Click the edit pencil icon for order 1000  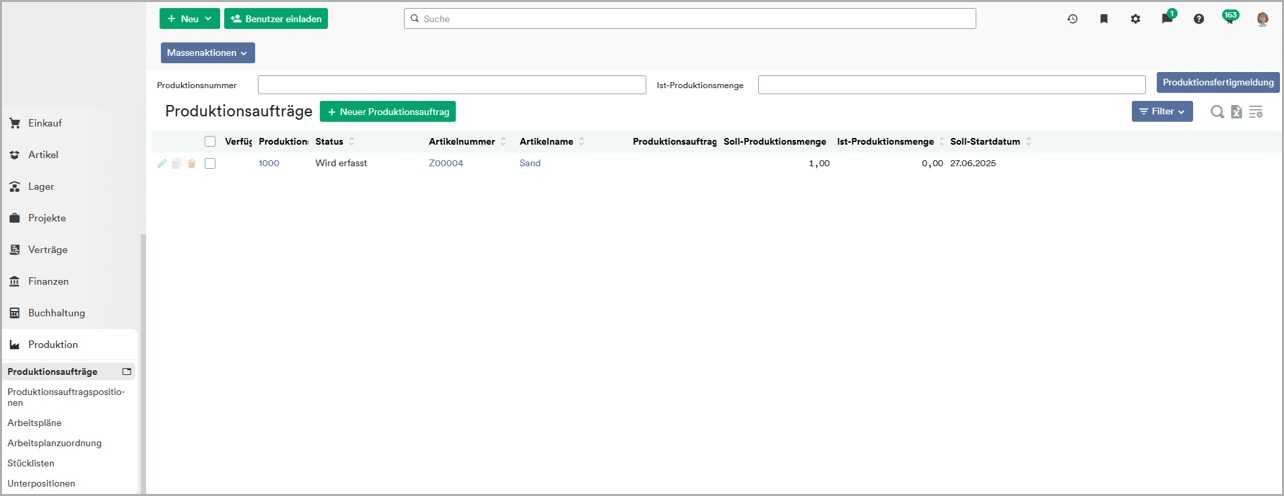pyautogui.click(x=162, y=163)
